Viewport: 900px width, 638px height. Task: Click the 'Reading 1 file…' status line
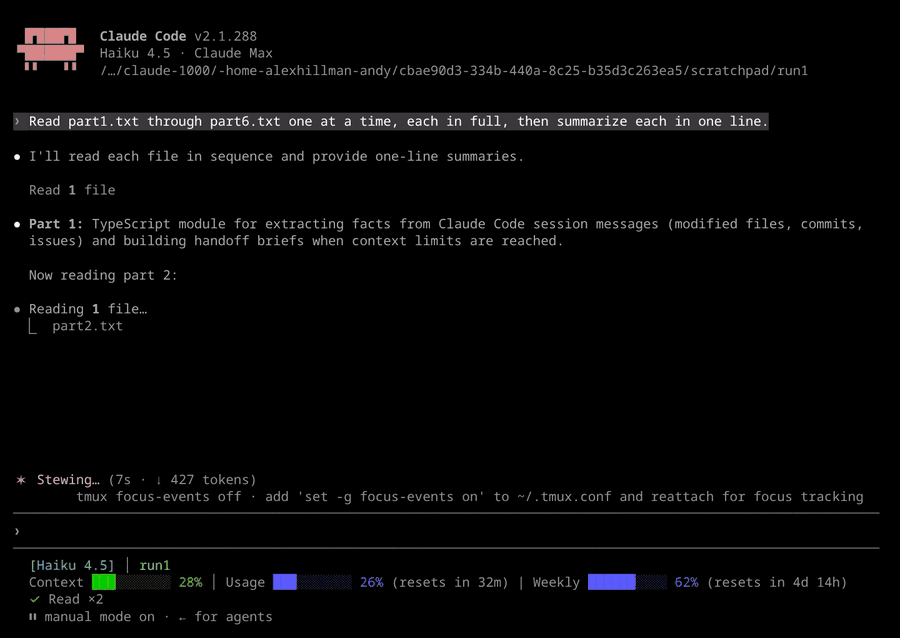[x=88, y=309]
